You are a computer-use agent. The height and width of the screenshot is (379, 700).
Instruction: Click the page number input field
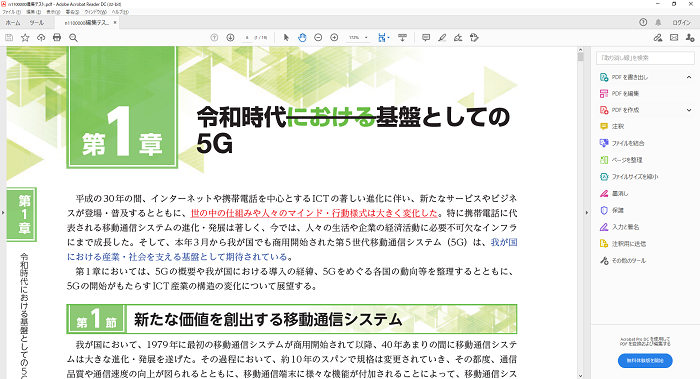coord(247,38)
